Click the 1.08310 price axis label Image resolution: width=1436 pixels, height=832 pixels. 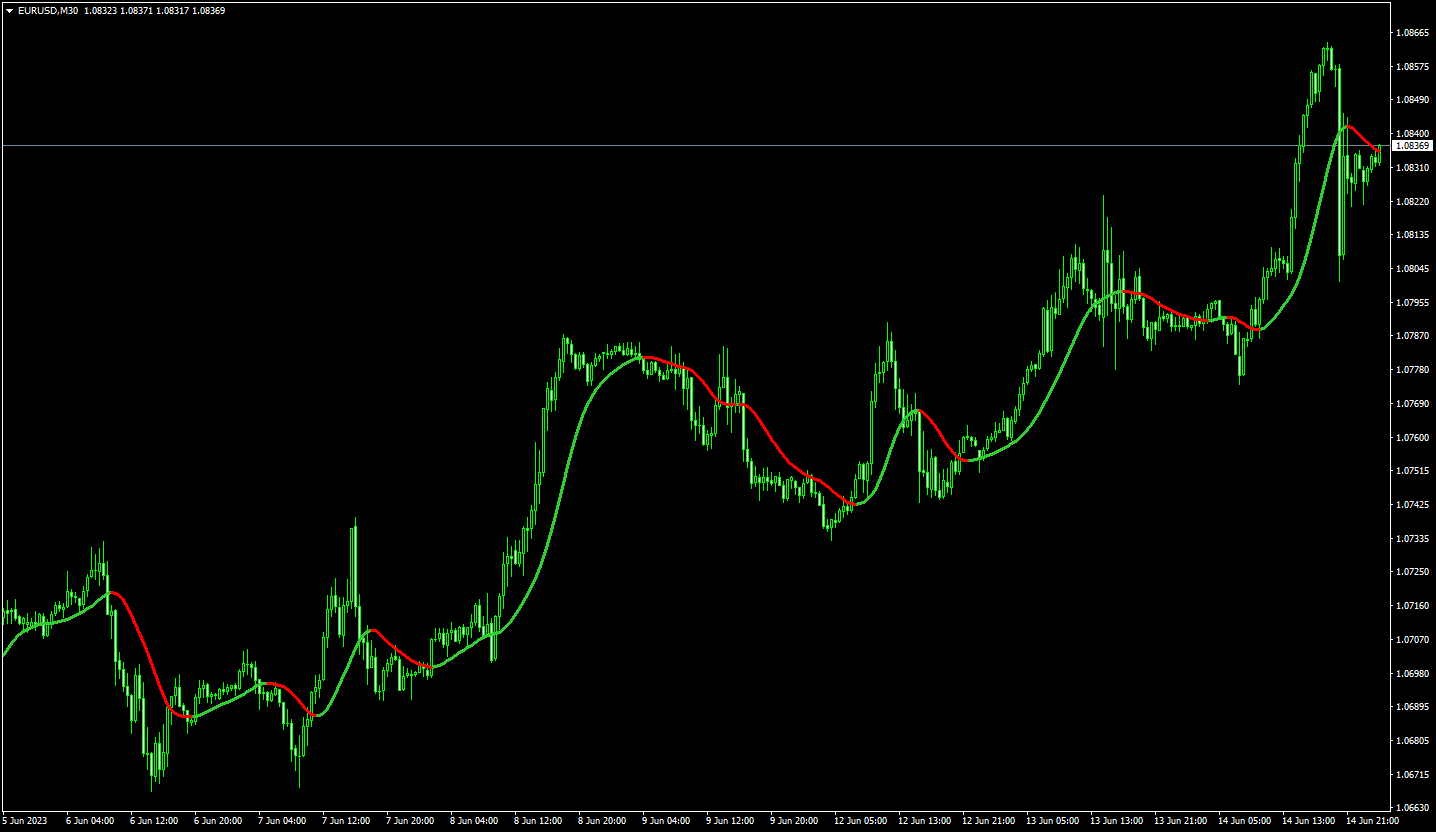tap(1412, 168)
